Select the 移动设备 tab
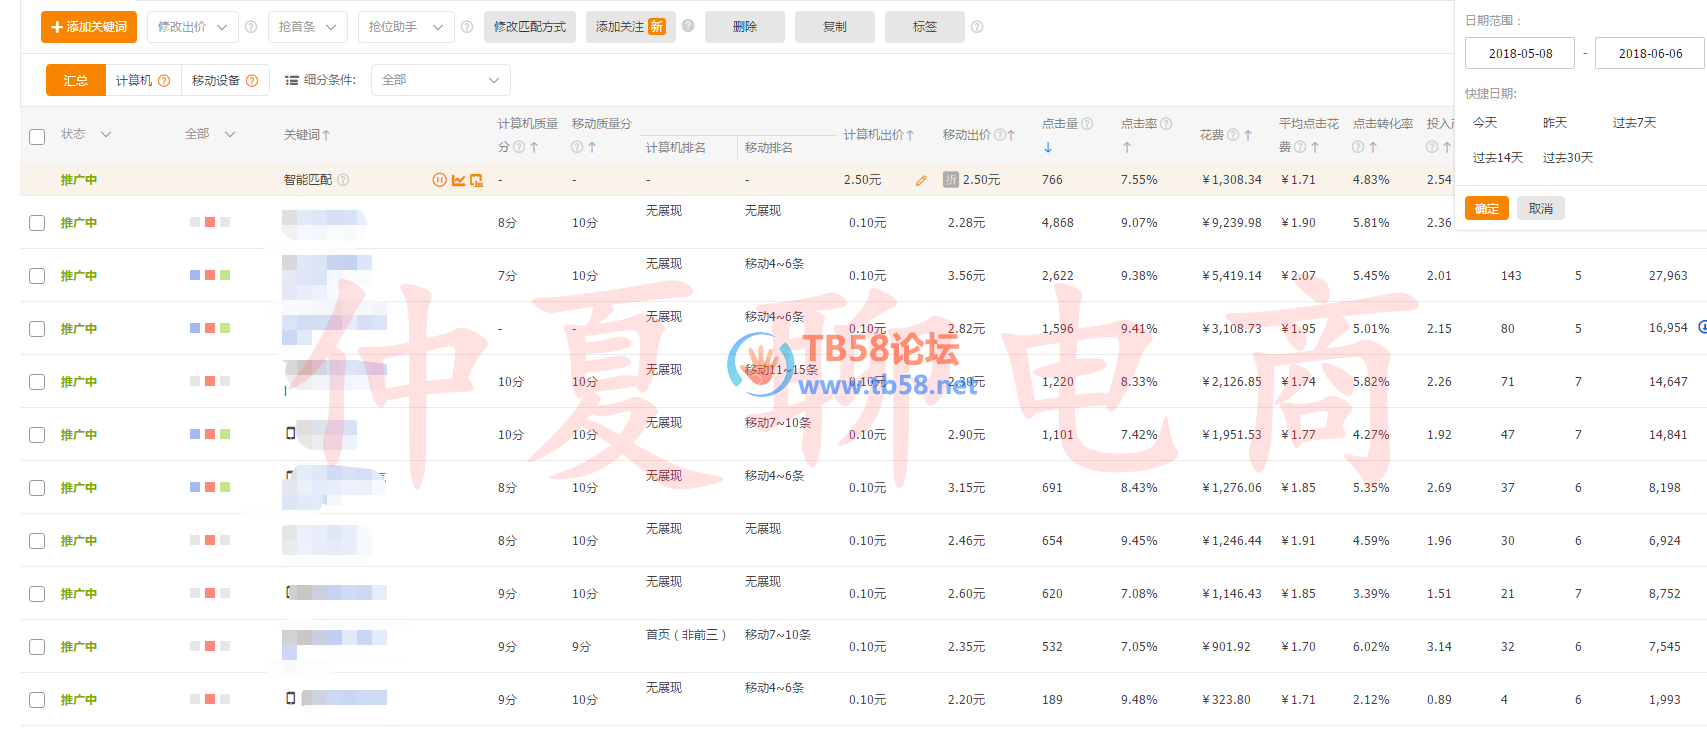 tap(216, 80)
